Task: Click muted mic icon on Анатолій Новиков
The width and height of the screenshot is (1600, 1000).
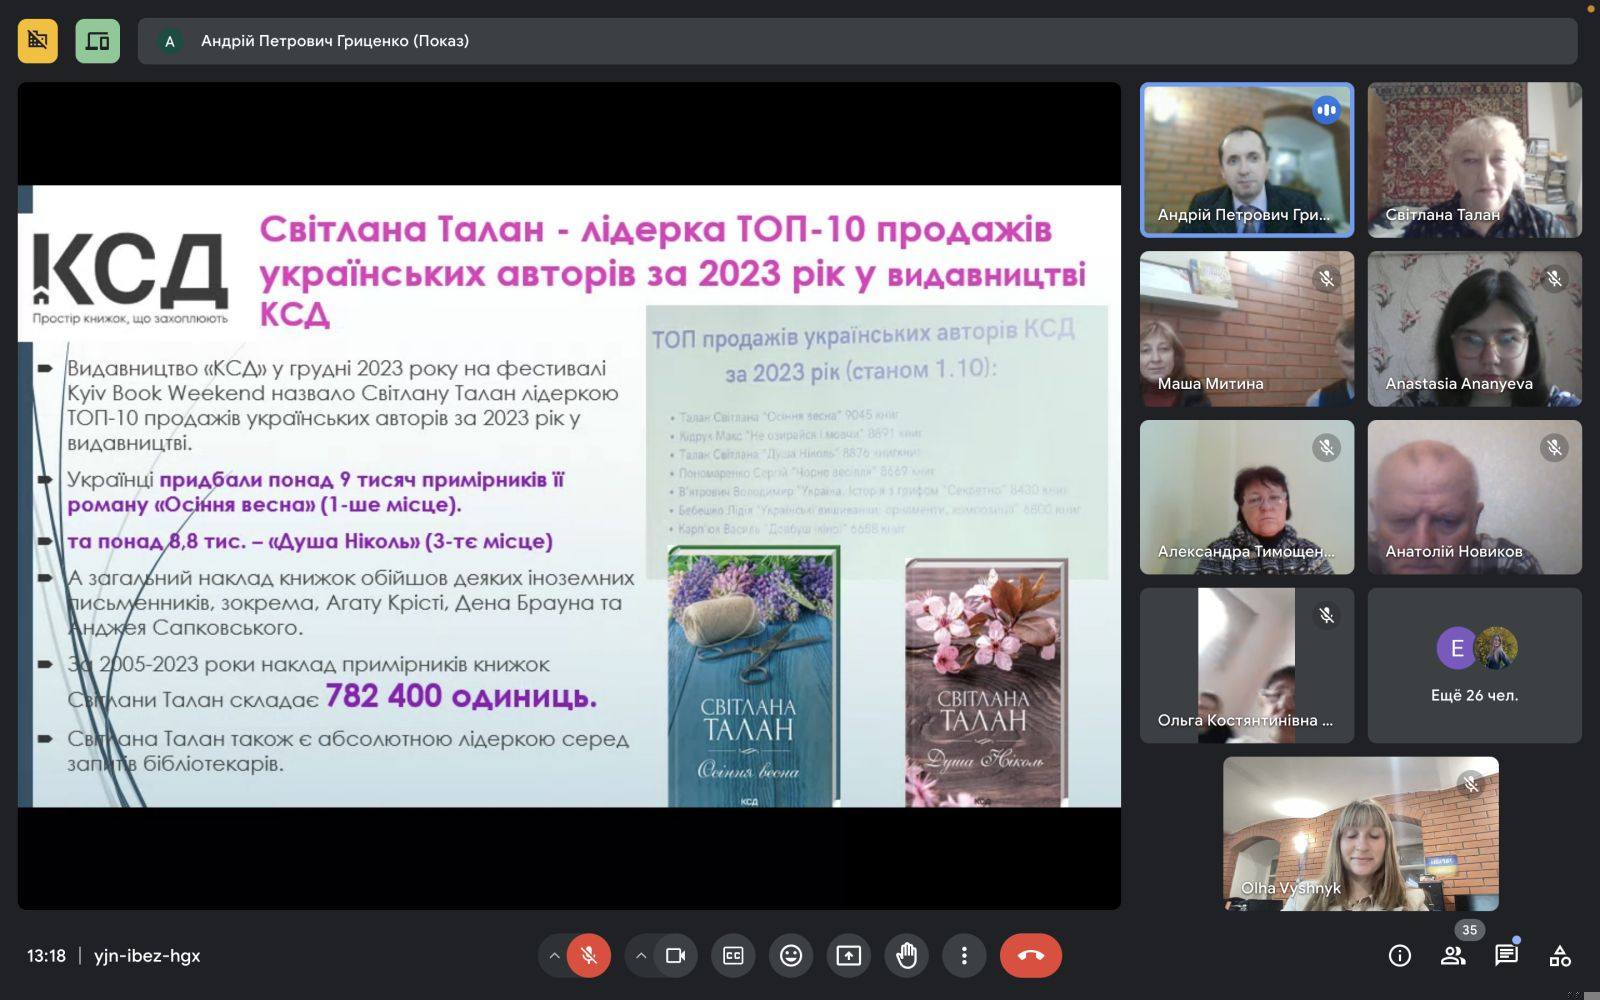Action: click(1554, 447)
